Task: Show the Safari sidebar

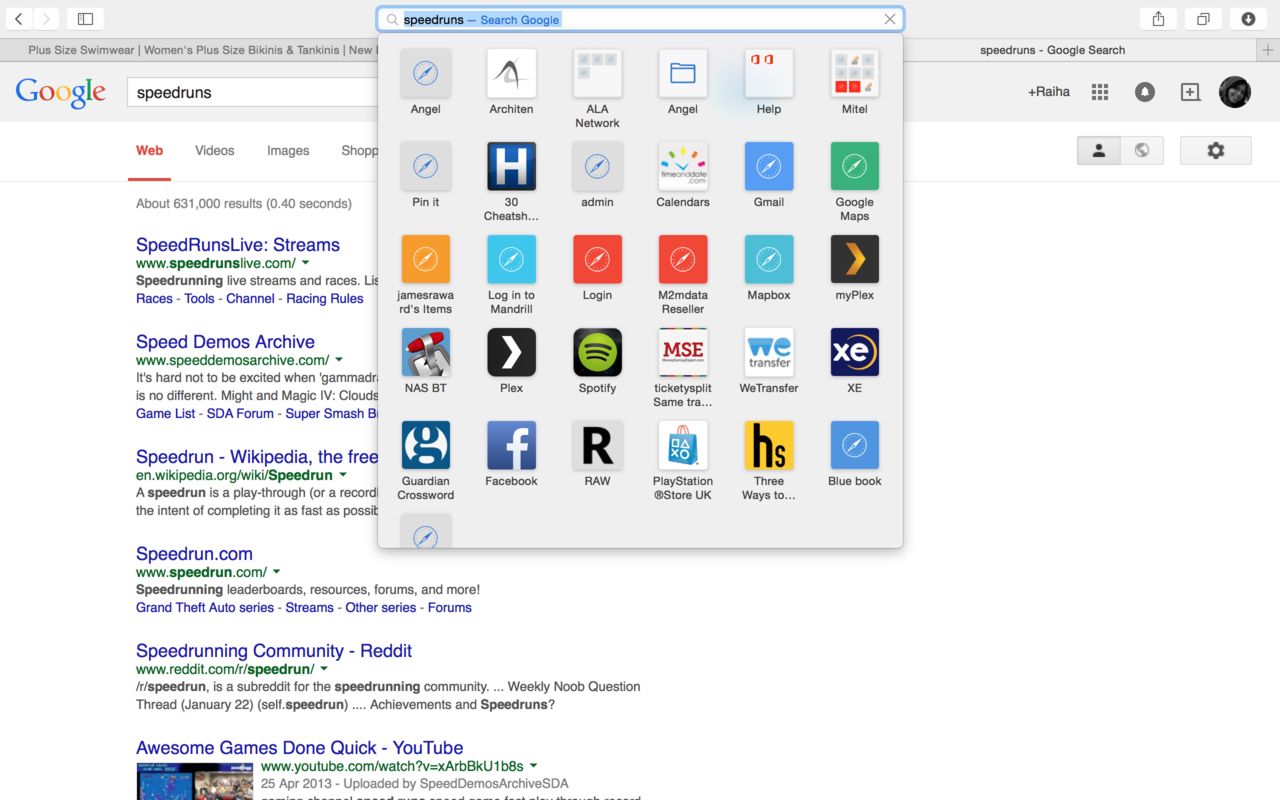Action: click(85, 19)
